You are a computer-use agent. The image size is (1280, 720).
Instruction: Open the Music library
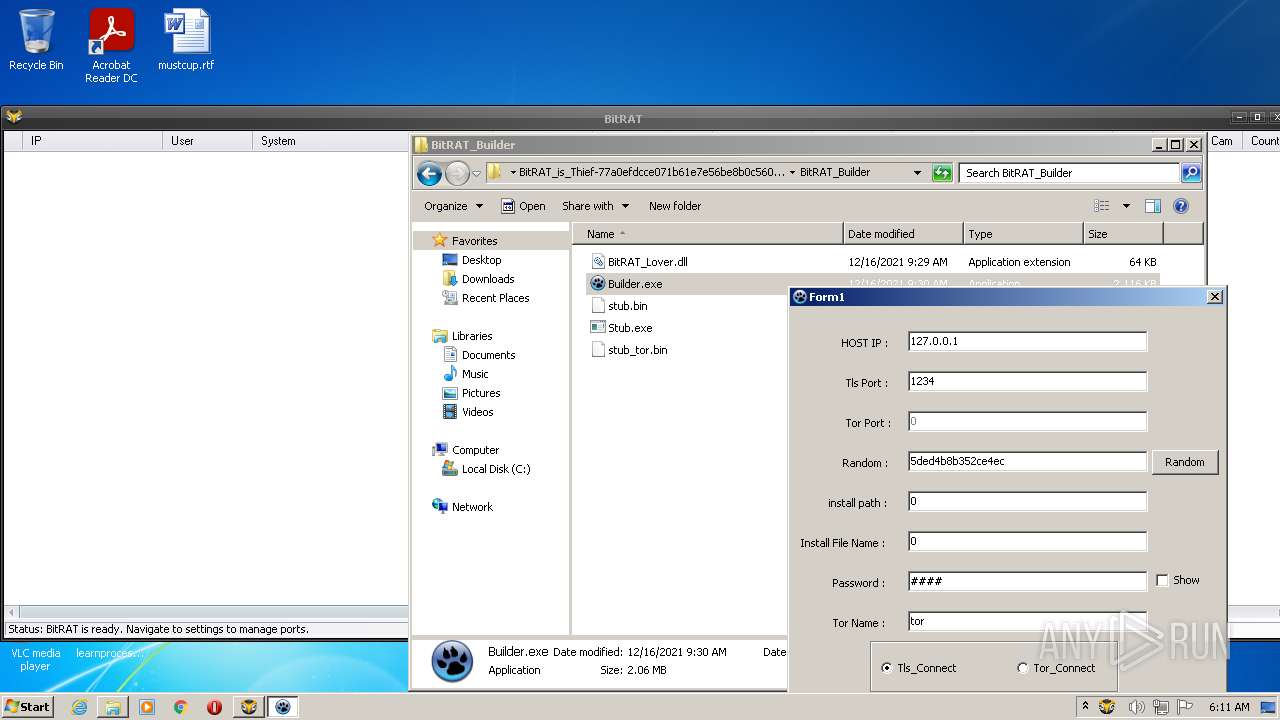click(475, 374)
